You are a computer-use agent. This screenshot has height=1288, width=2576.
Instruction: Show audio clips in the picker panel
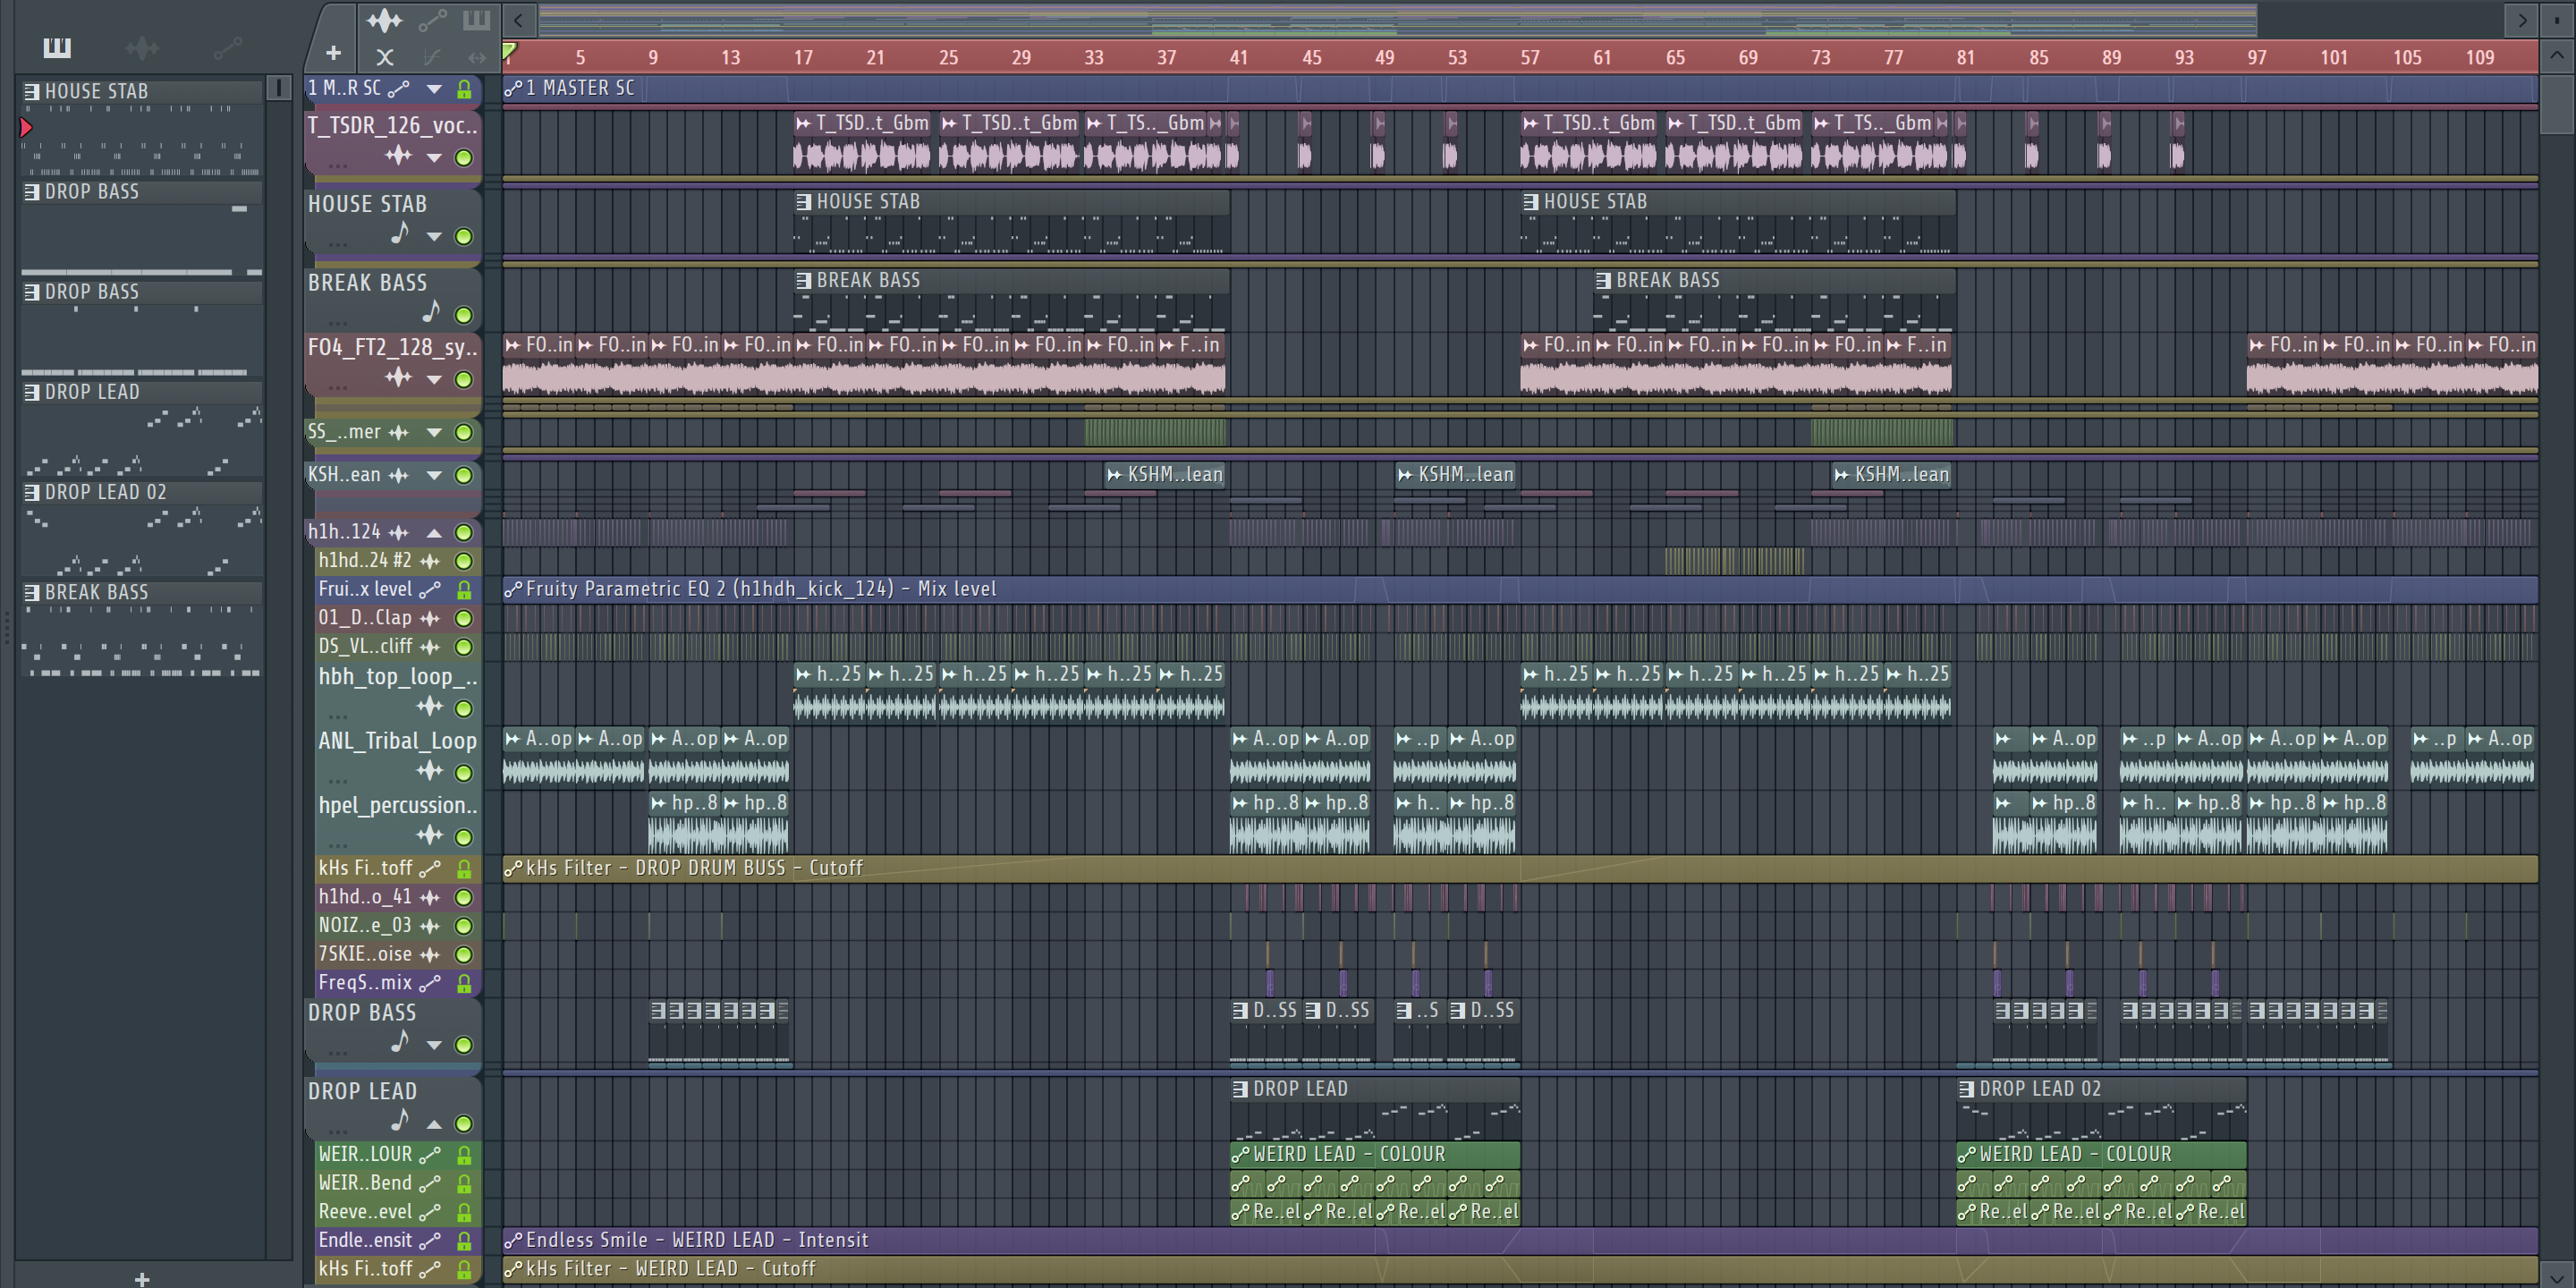[142, 47]
